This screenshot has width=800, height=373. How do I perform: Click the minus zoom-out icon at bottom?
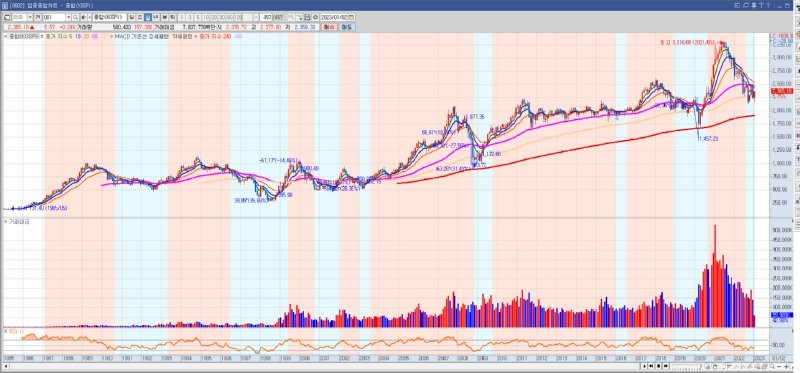click(x=779, y=366)
